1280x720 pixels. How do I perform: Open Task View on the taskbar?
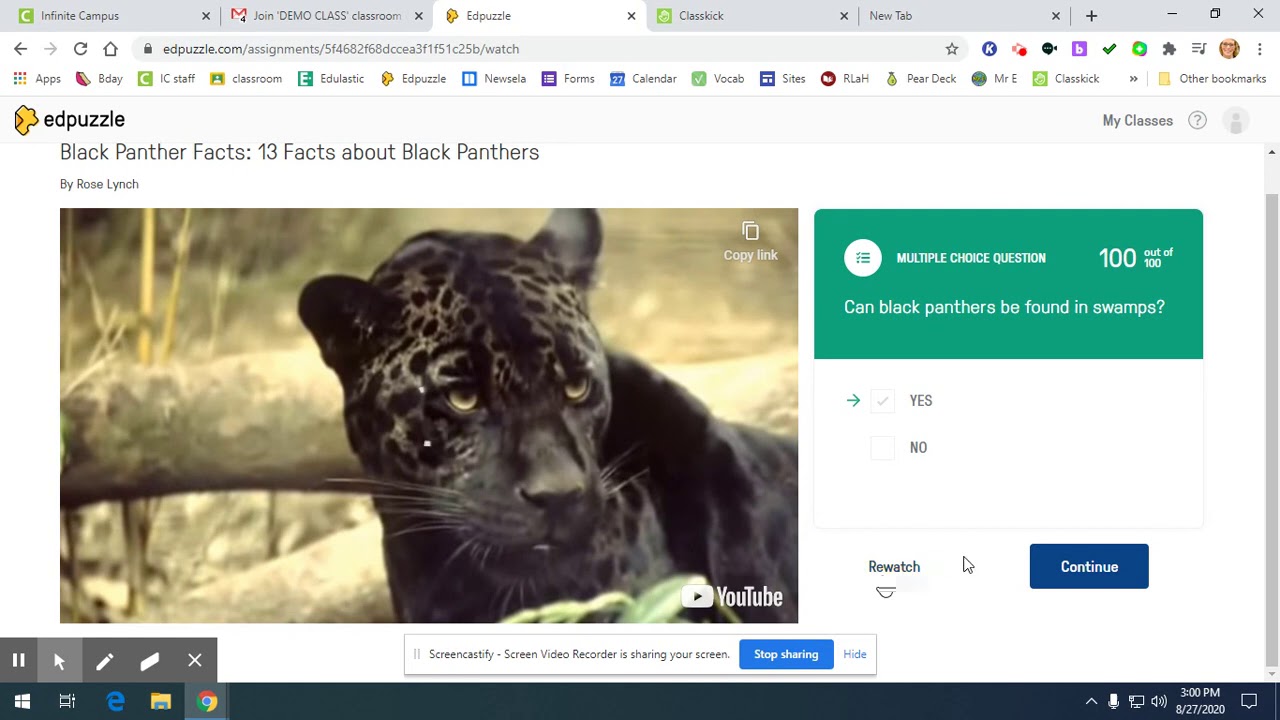(x=67, y=701)
